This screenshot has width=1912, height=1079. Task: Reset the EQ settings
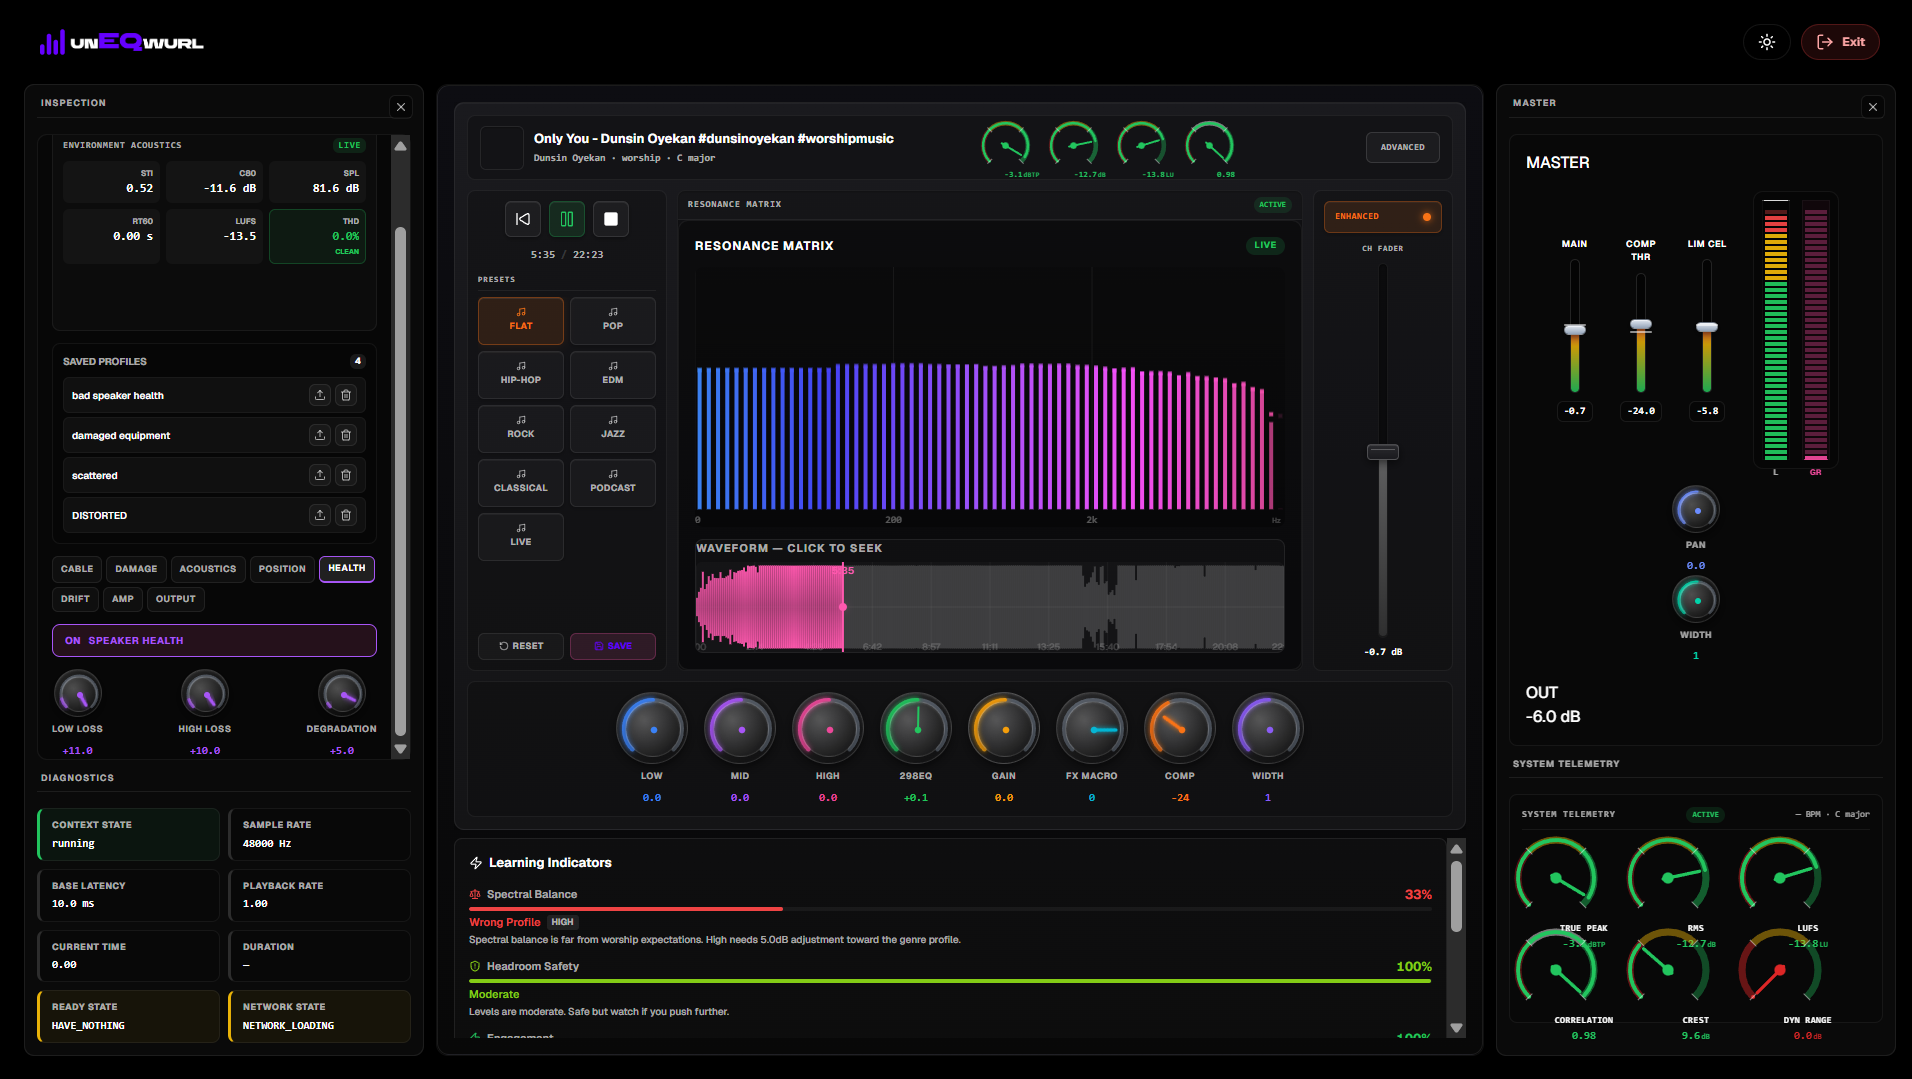click(x=521, y=646)
